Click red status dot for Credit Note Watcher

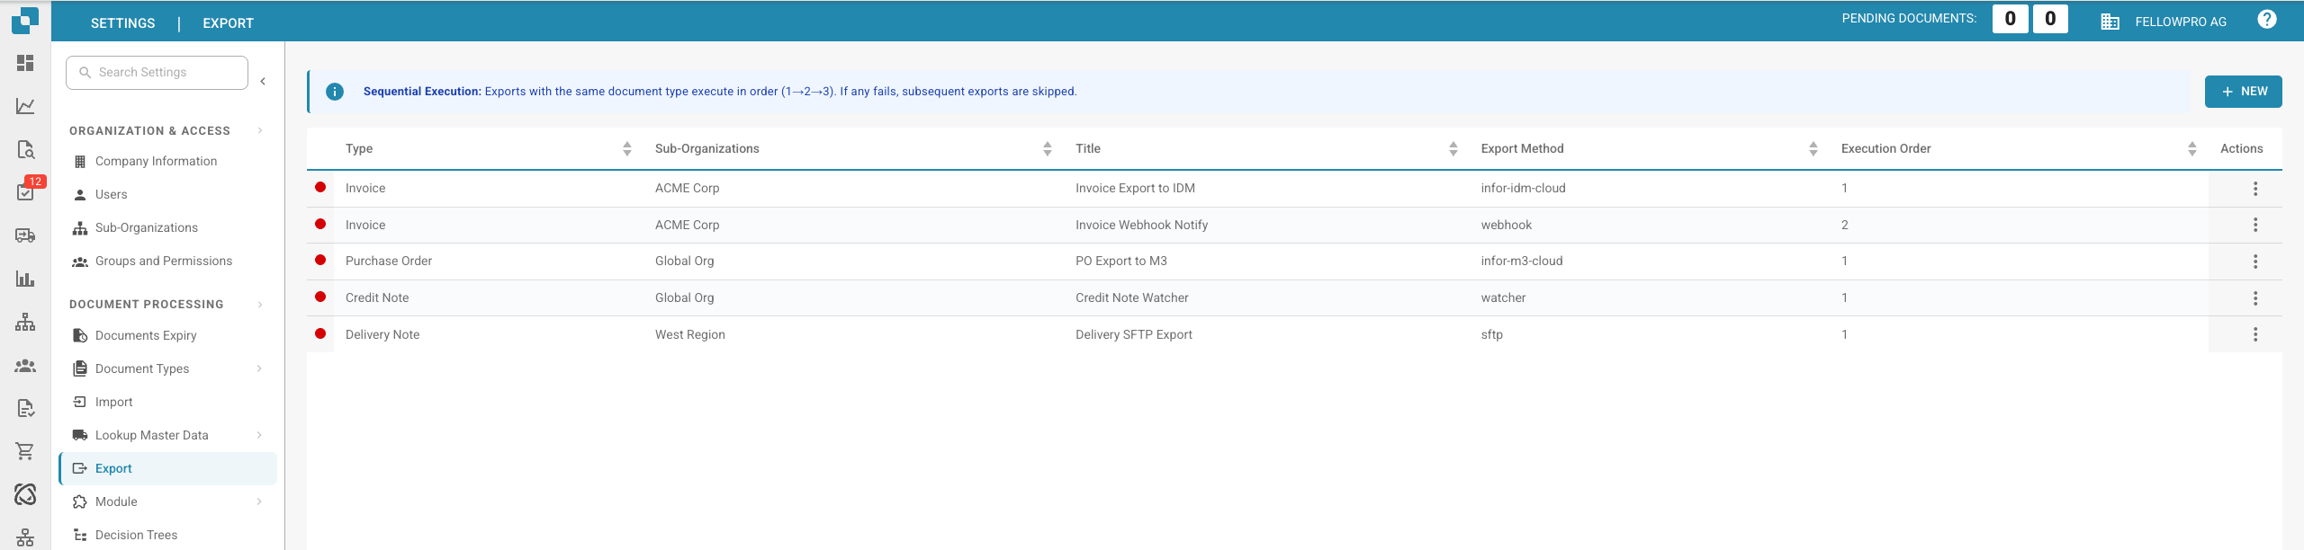pyautogui.click(x=320, y=297)
